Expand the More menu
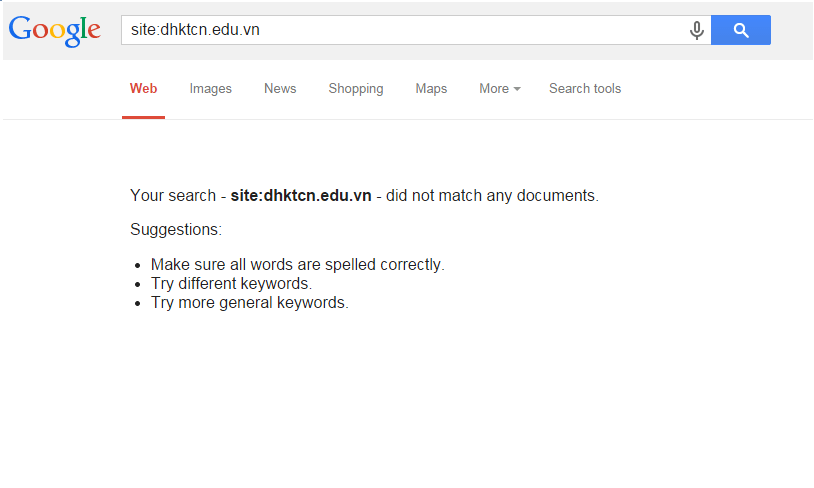The image size is (814, 488). [499, 89]
